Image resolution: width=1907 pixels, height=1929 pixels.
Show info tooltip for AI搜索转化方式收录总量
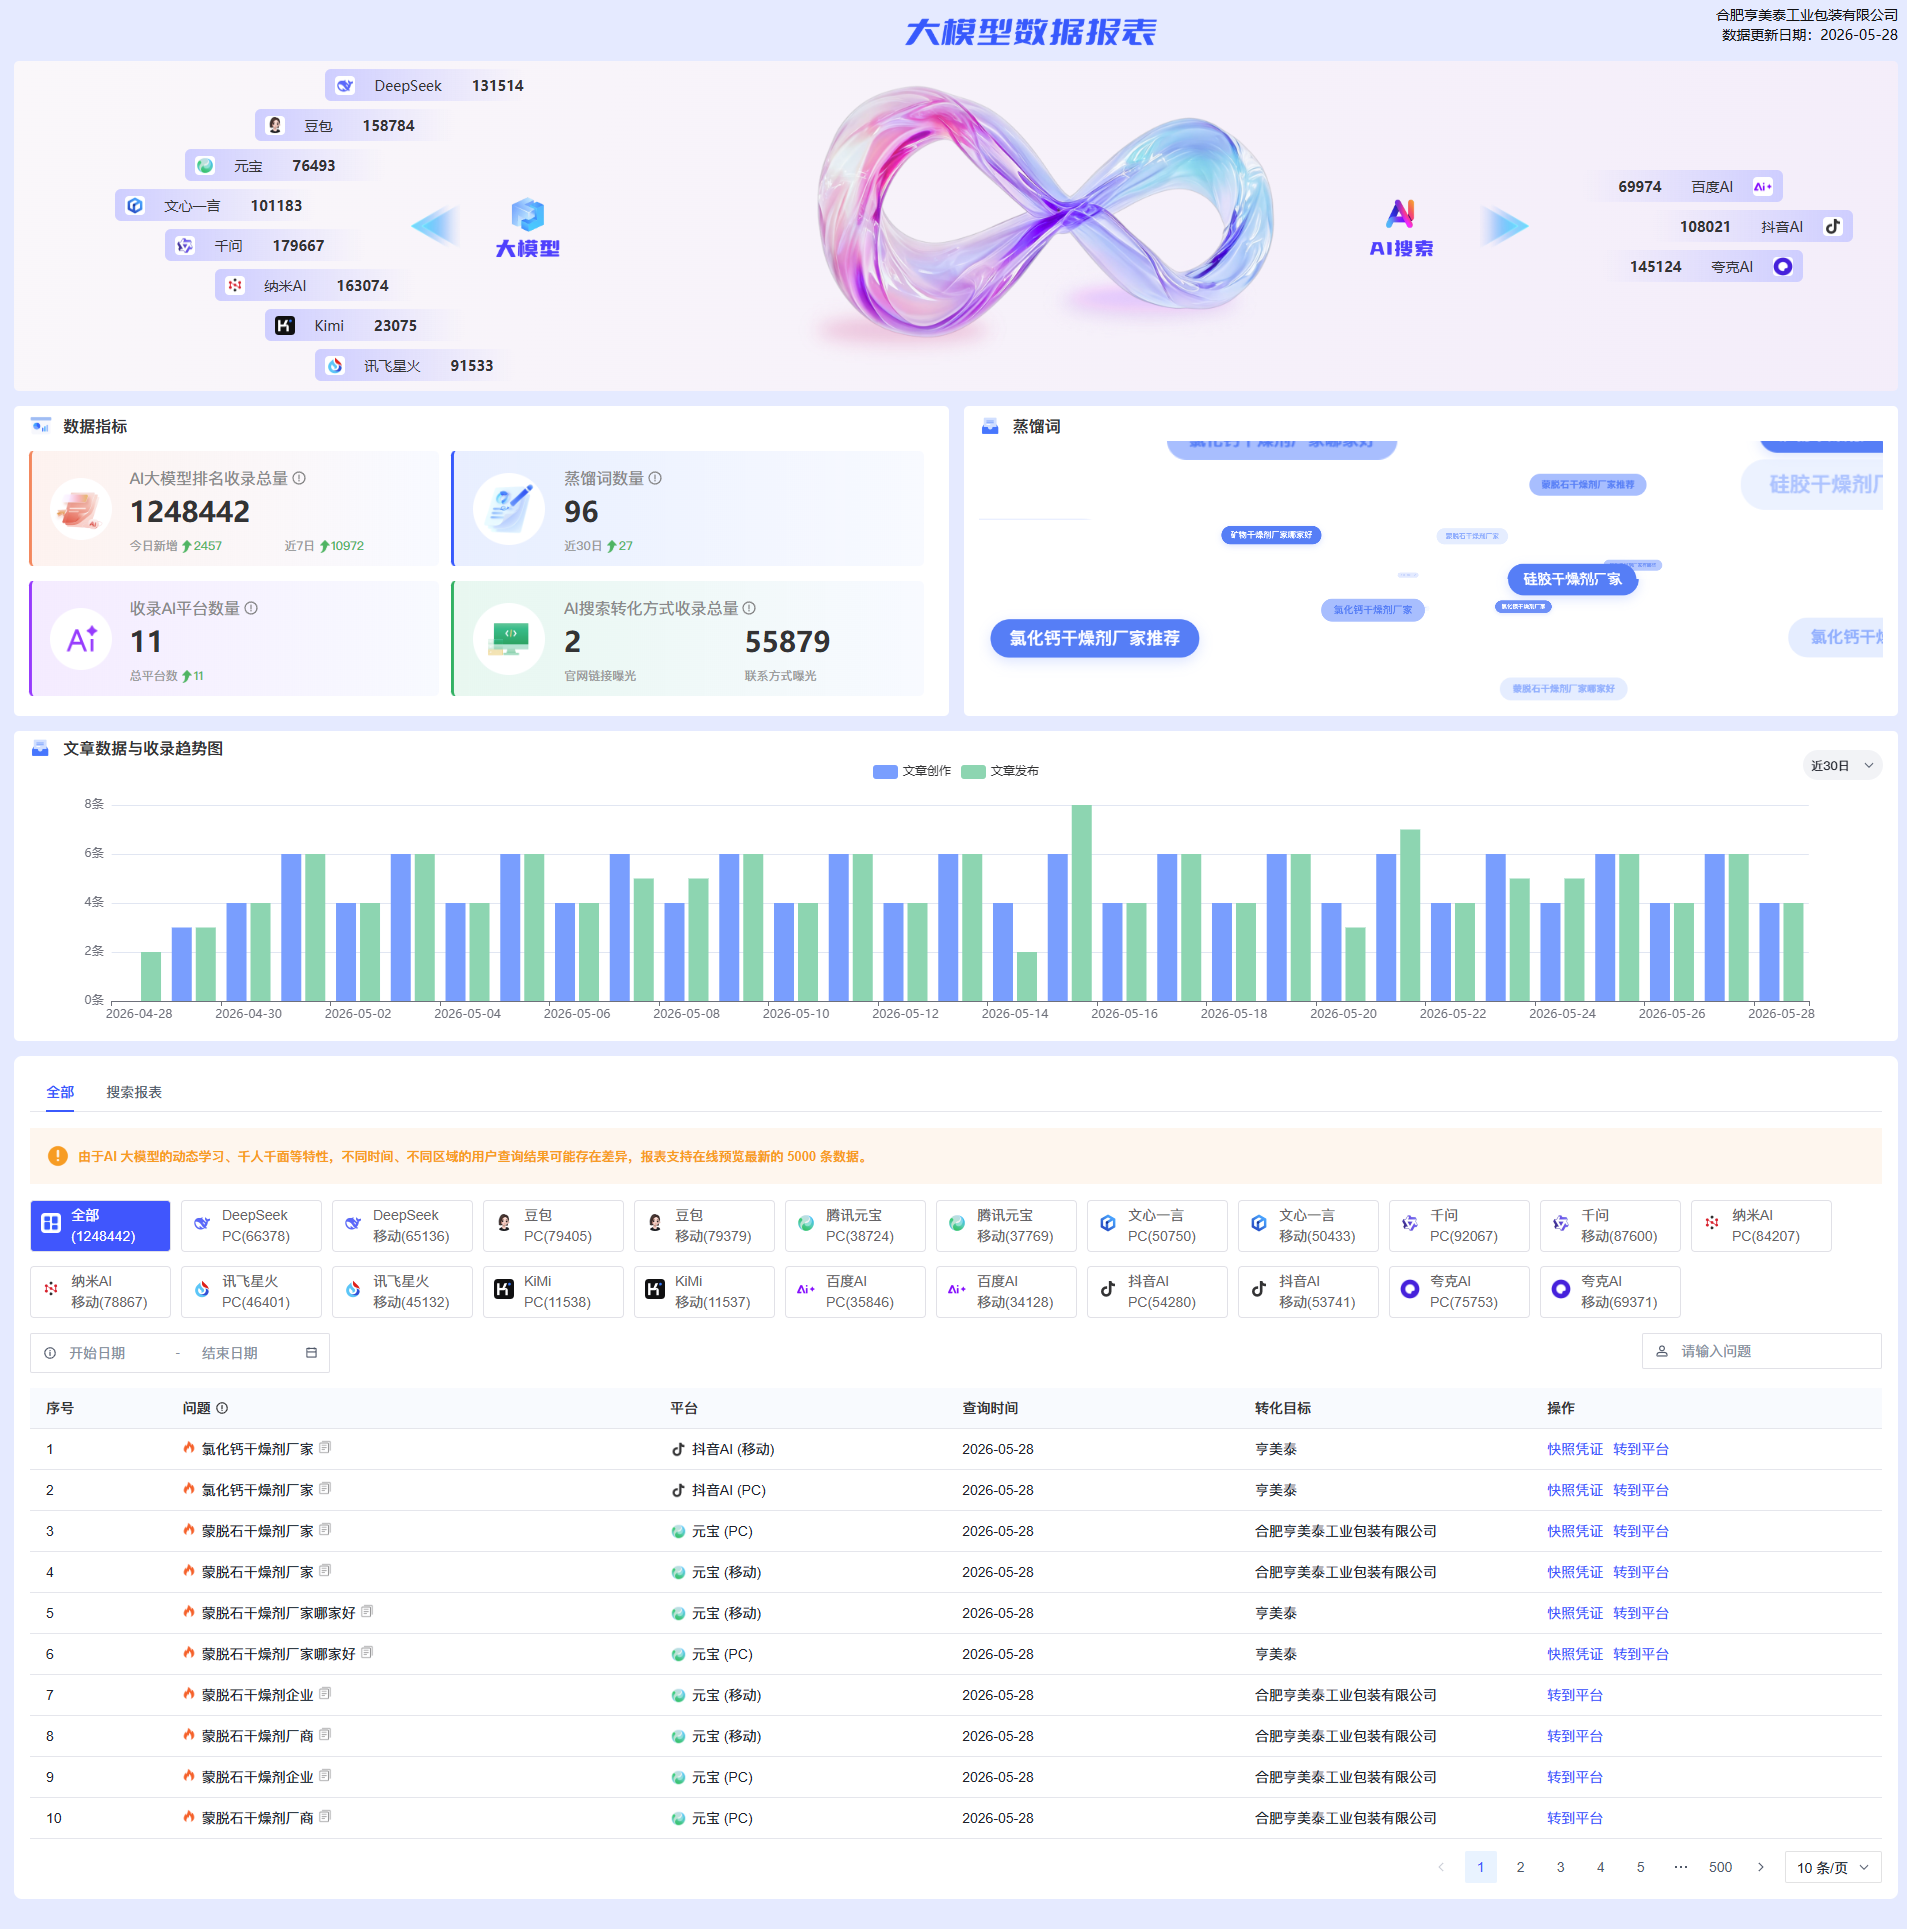tap(749, 609)
